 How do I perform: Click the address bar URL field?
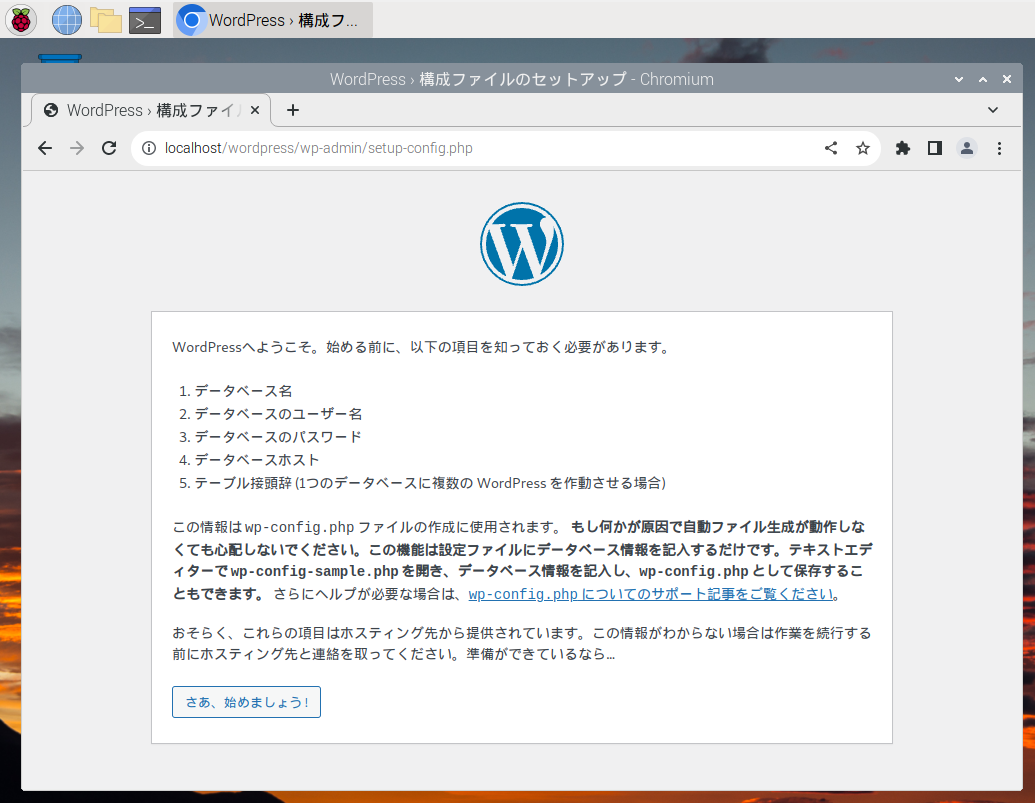pos(480,148)
